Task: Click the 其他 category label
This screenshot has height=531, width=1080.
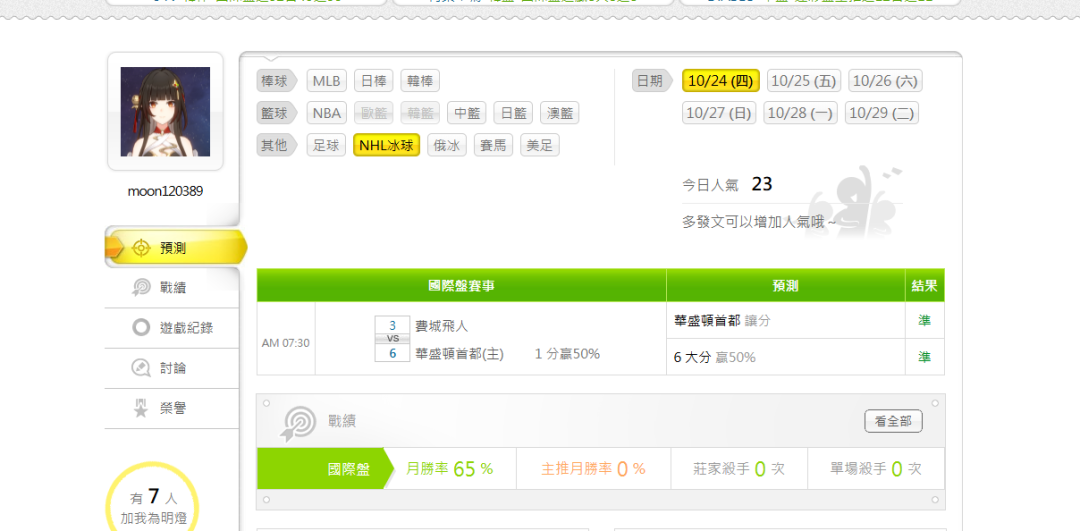Action: (x=276, y=145)
